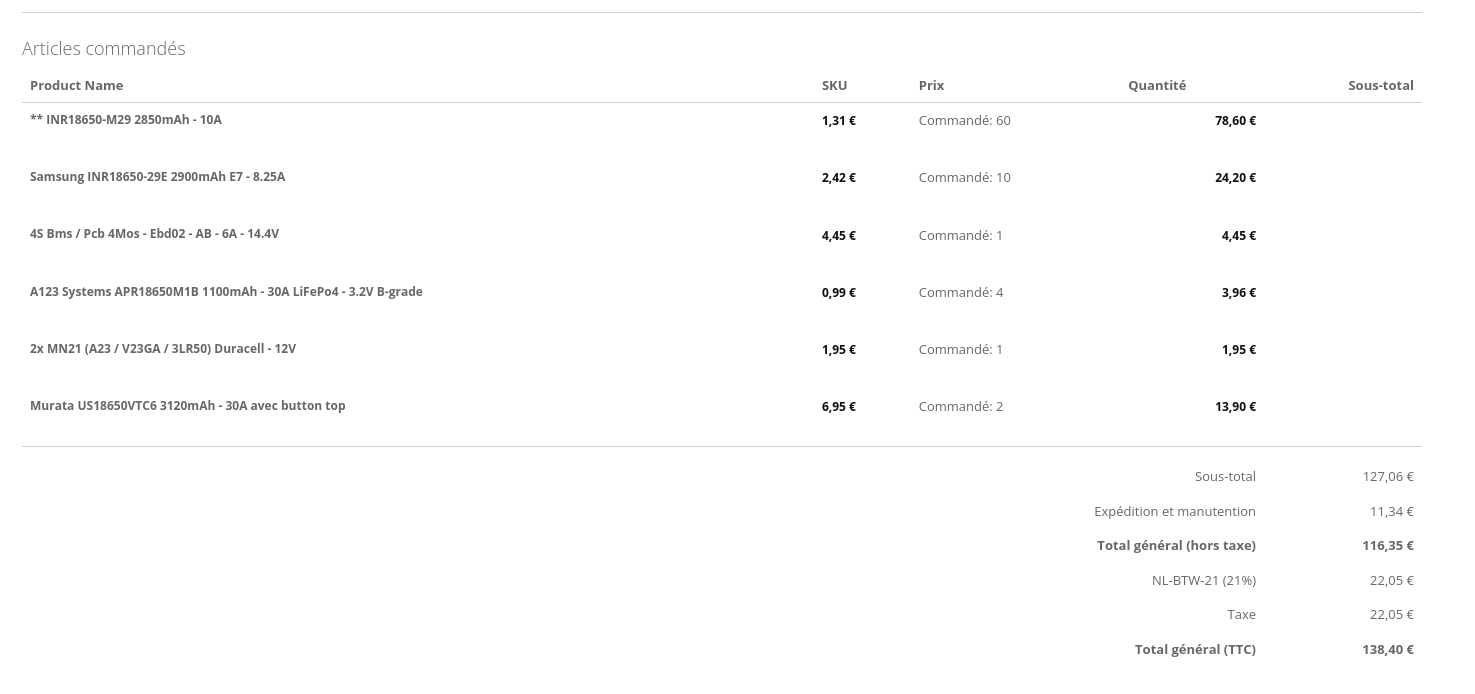Click the Prix column header
Screen dimensions: 1475x694
(x=931, y=86)
